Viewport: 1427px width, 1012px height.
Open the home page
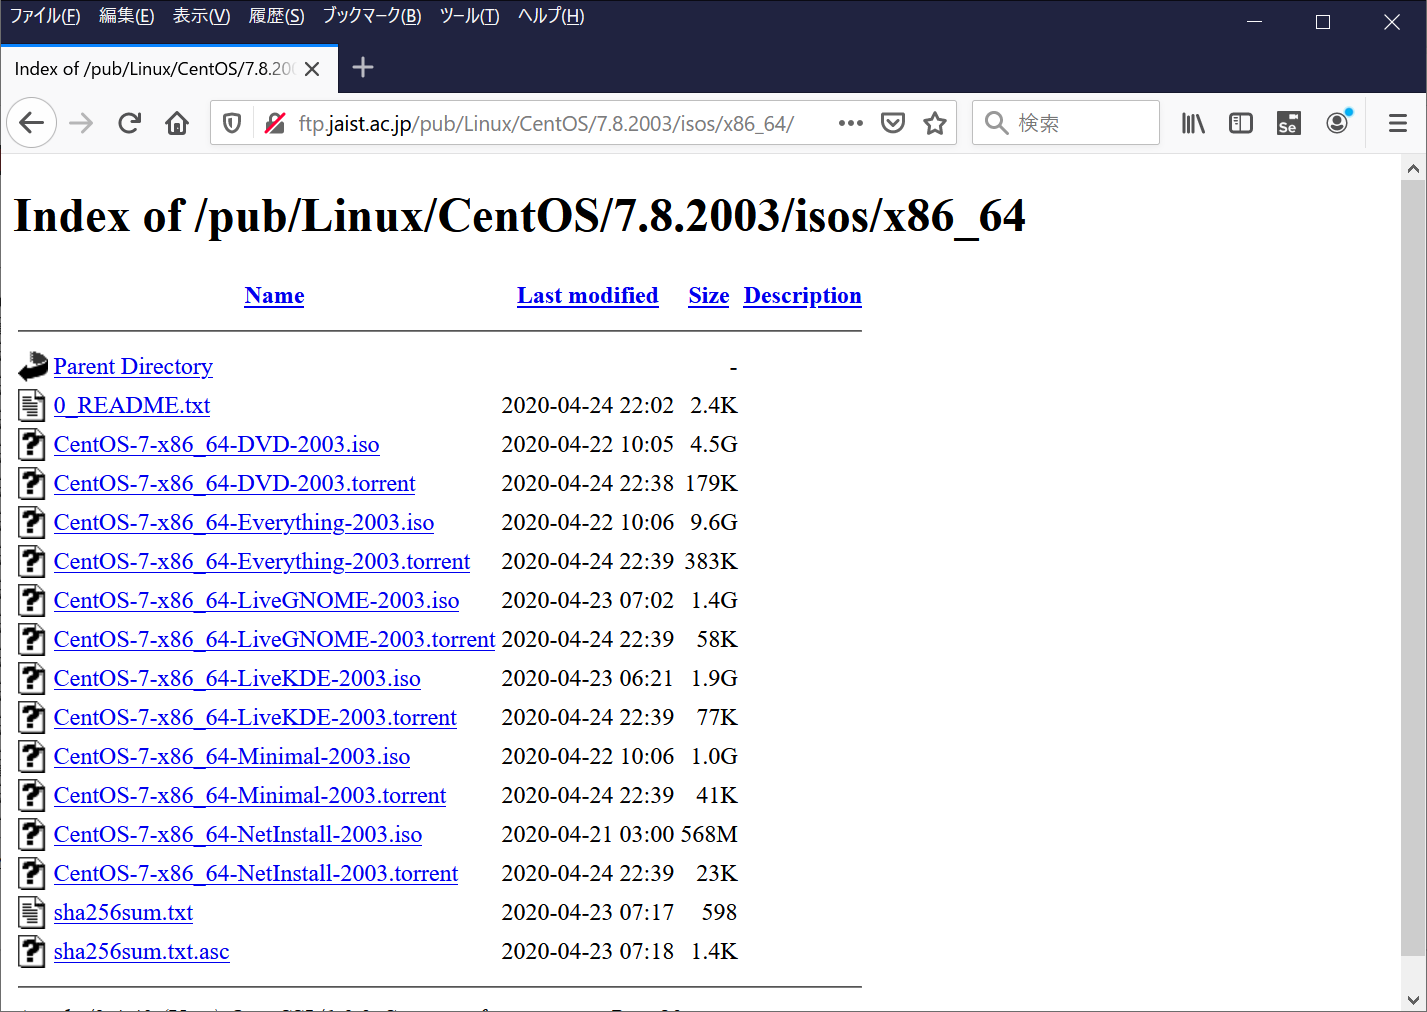pyautogui.click(x=177, y=123)
